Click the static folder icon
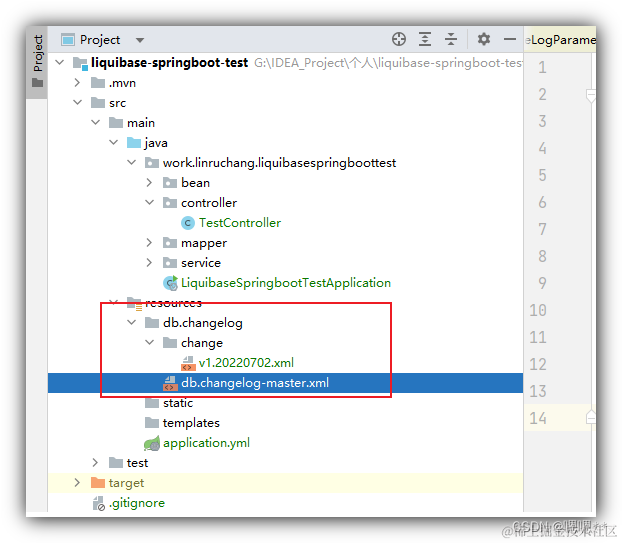 (x=152, y=403)
